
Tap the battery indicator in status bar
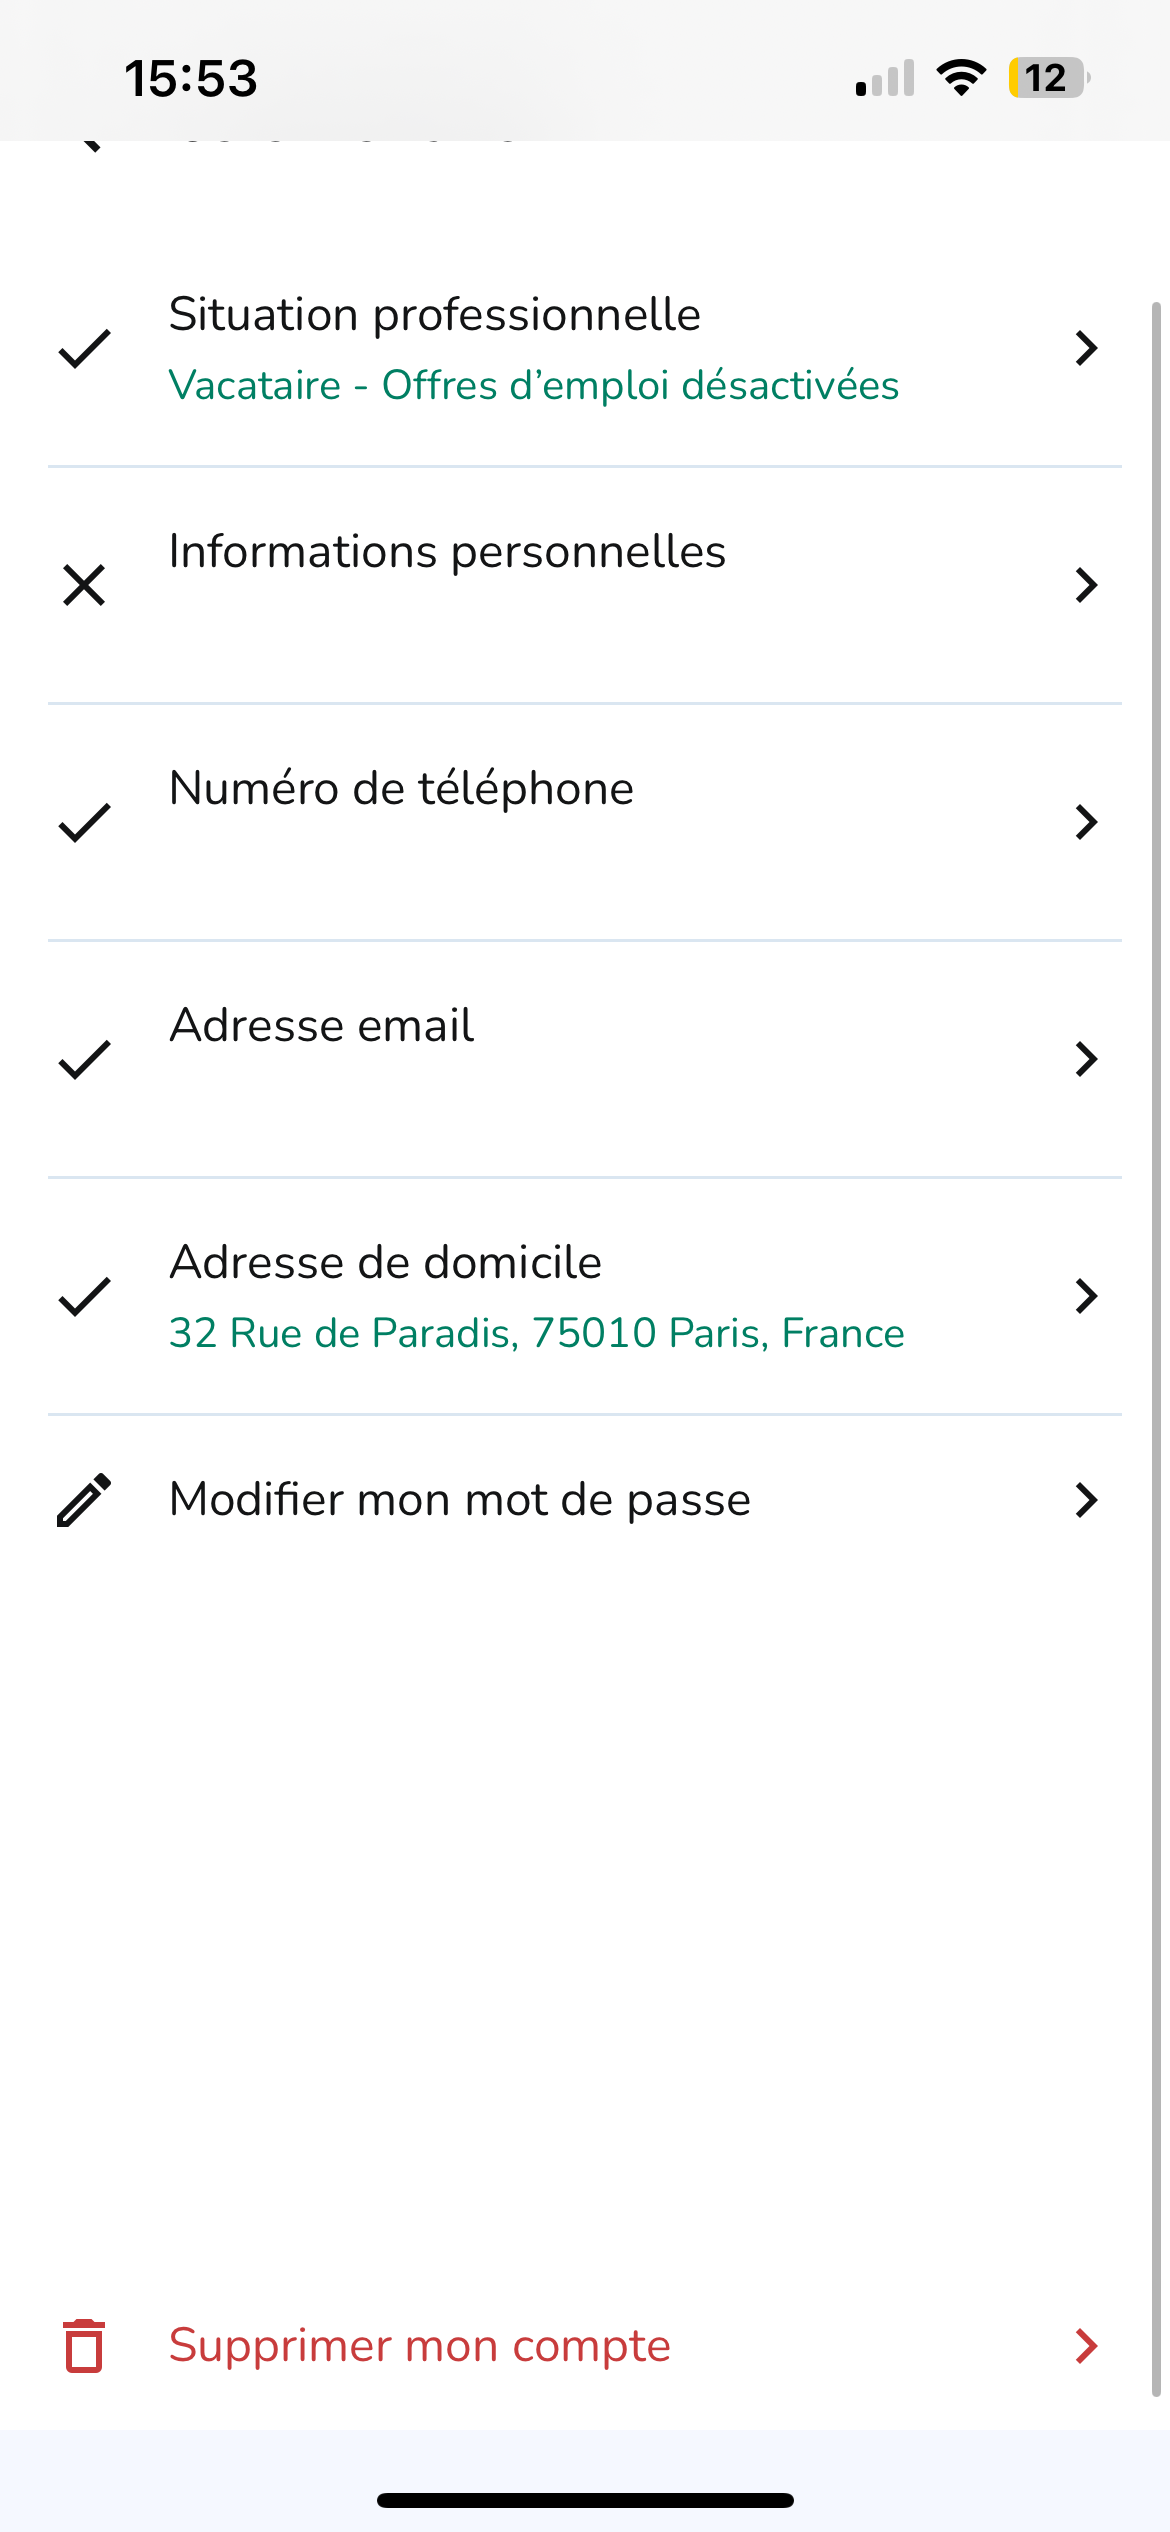click(x=1047, y=78)
